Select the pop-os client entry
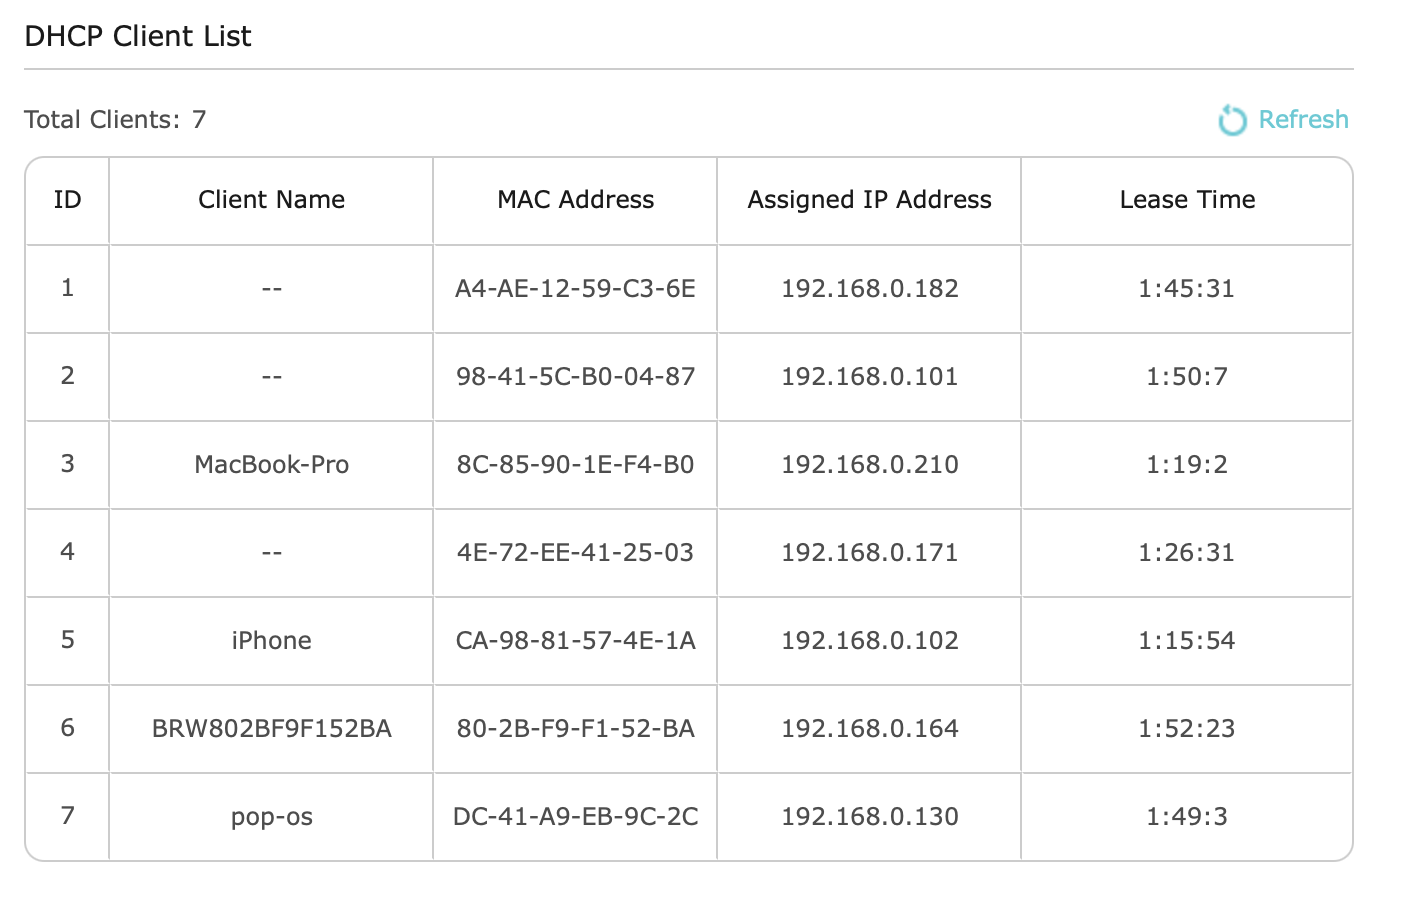This screenshot has width=1402, height=908. point(271,817)
